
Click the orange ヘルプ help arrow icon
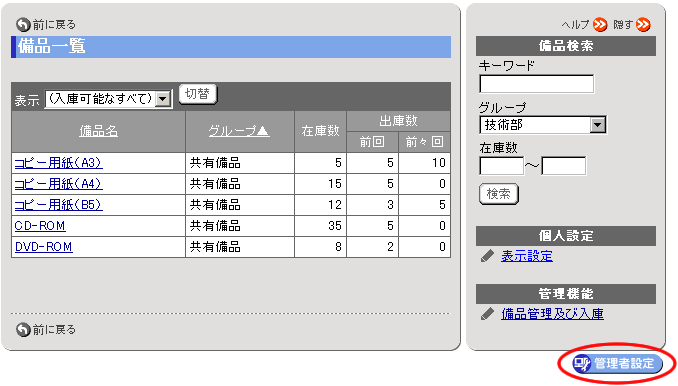(600, 25)
